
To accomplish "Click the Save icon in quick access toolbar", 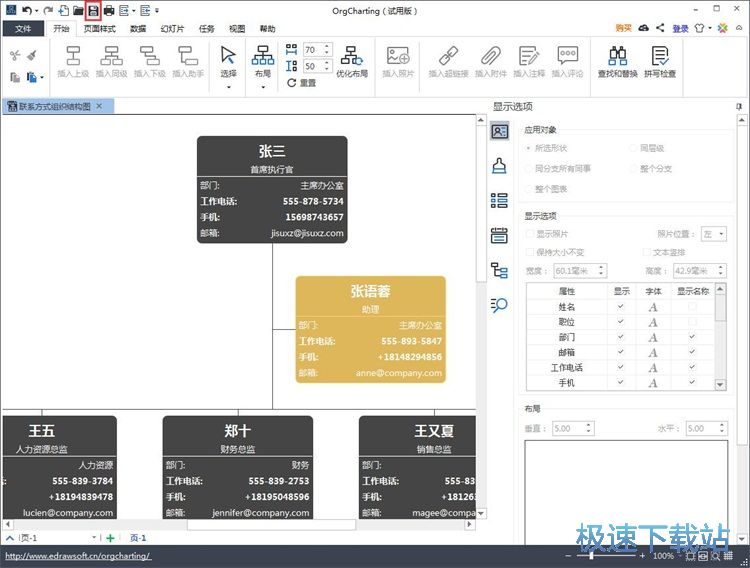I will 93,10.
